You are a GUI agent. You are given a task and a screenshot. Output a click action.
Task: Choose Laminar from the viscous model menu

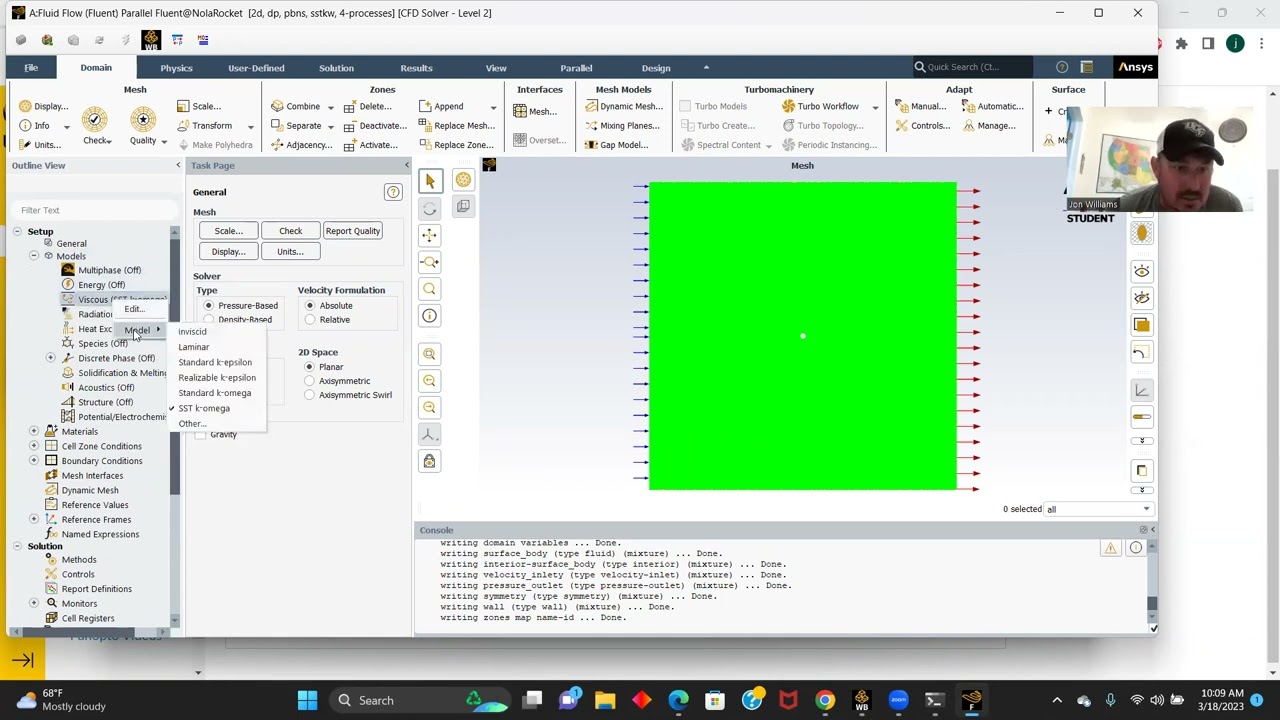coord(194,347)
